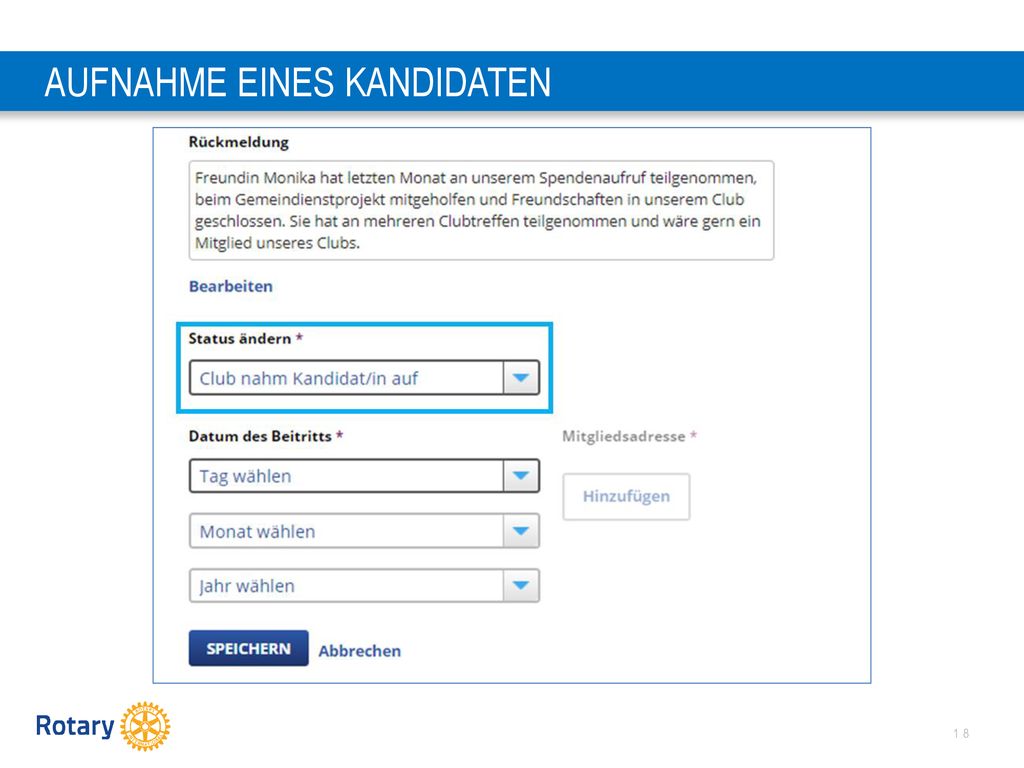Click the slide page number 18
The height and width of the screenshot is (768, 1024).
[x=961, y=733]
